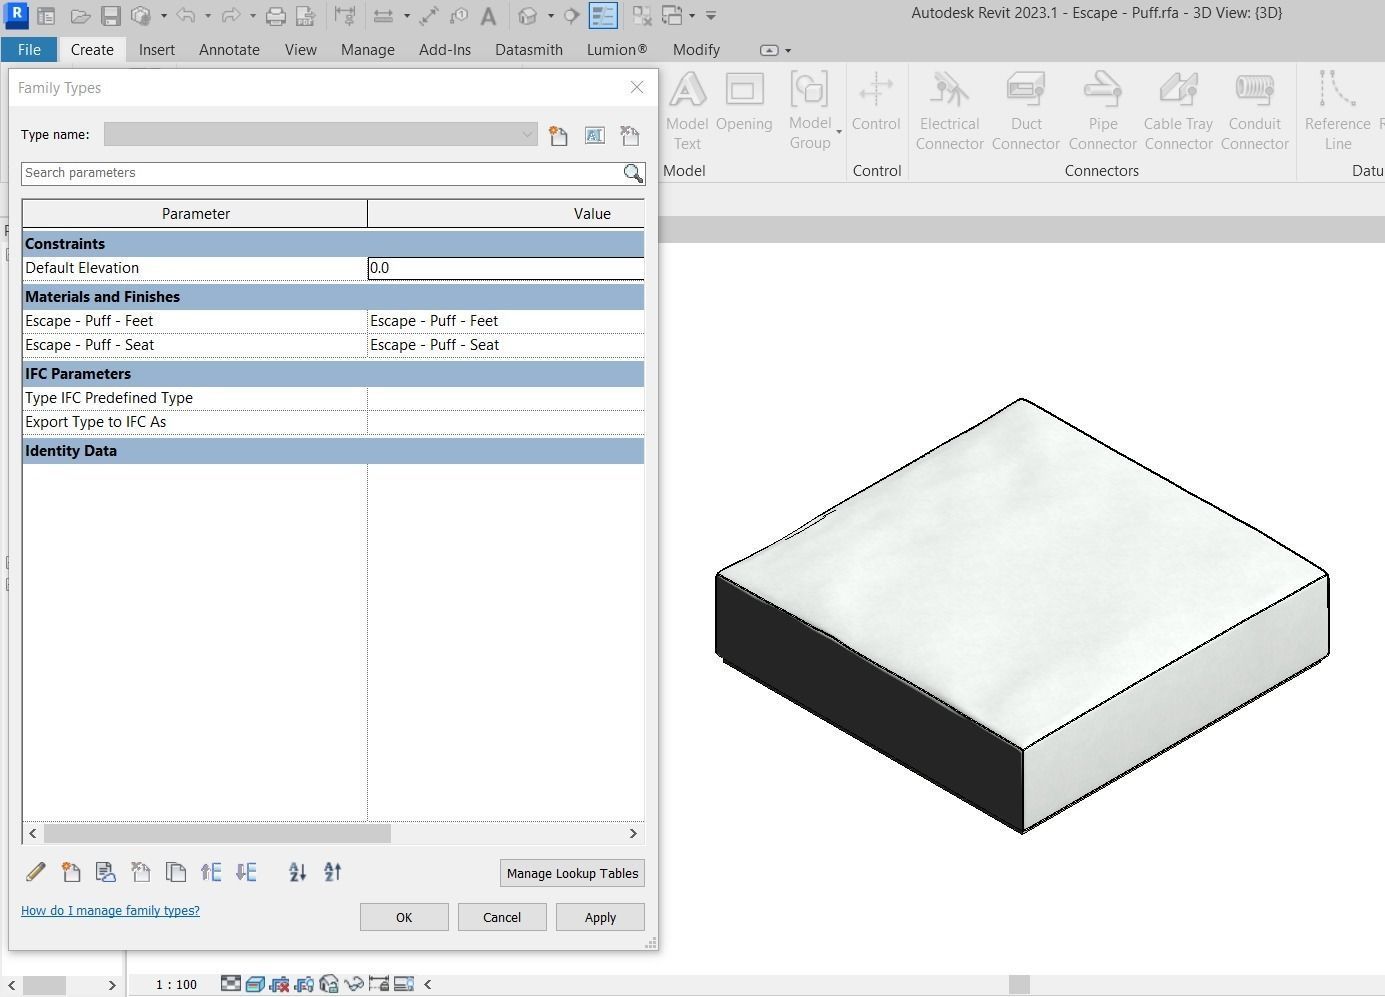Image resolution: width=1385 pixels, height=997 pixels.
Task: Click the Move Parameter Down icon
Action: click(246, 872)
